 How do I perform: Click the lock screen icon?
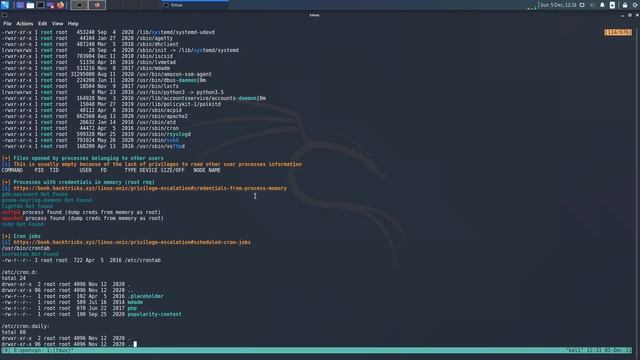point(625,5)
